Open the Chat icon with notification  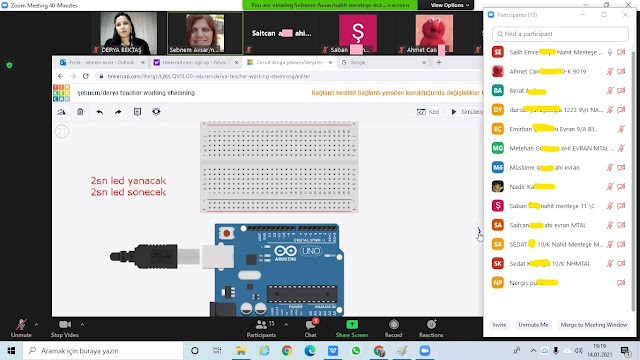[x=310, y=325]
